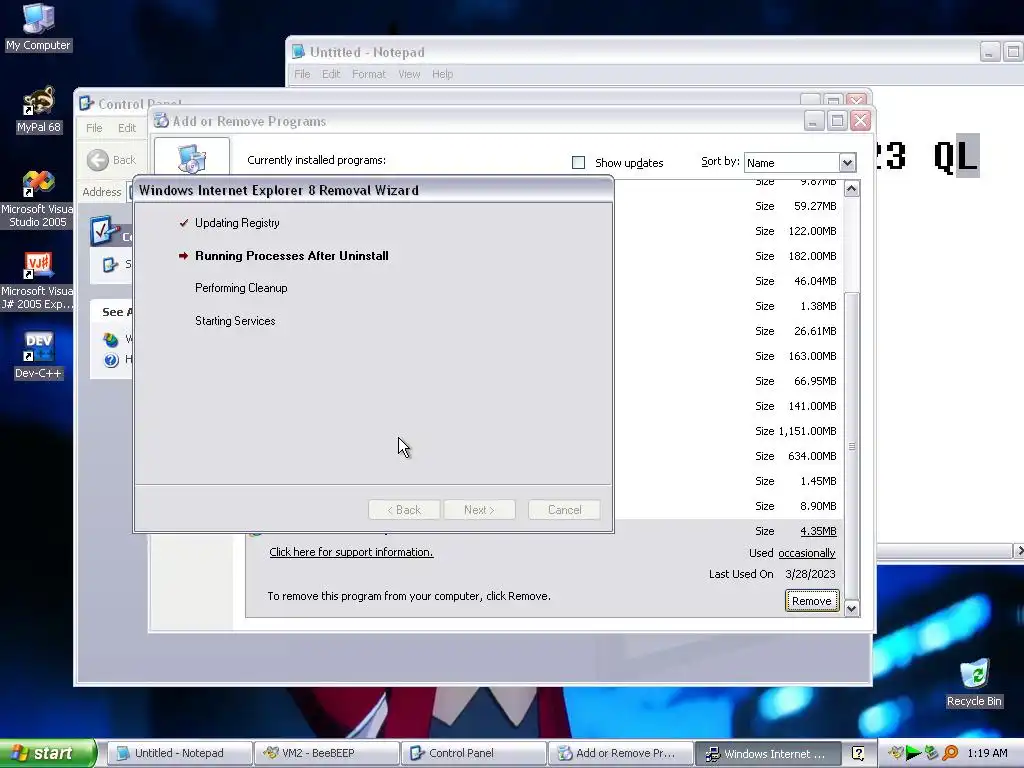Click the taskbar clock showing 1:19 AM
This screenshot has height=768, width=1024.
click(987, 753)
